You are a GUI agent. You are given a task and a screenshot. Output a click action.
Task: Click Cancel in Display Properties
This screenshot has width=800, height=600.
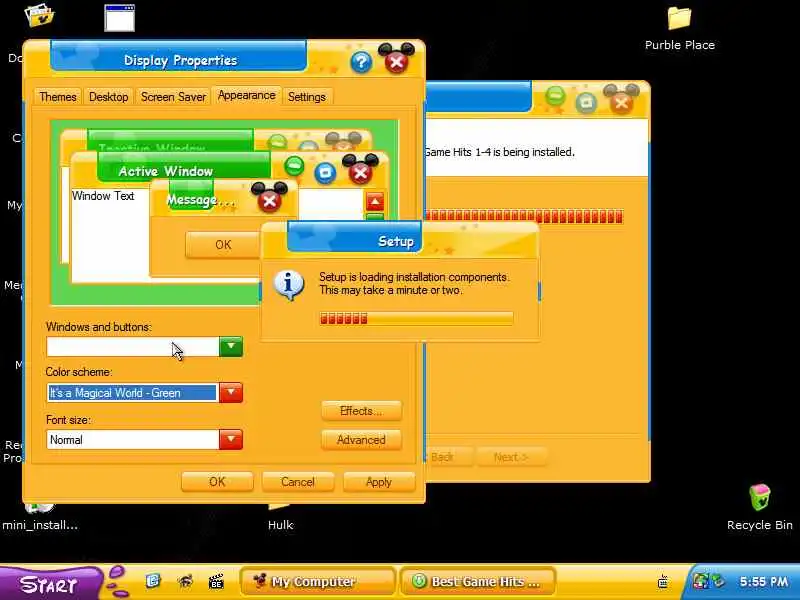pos(298,482)
